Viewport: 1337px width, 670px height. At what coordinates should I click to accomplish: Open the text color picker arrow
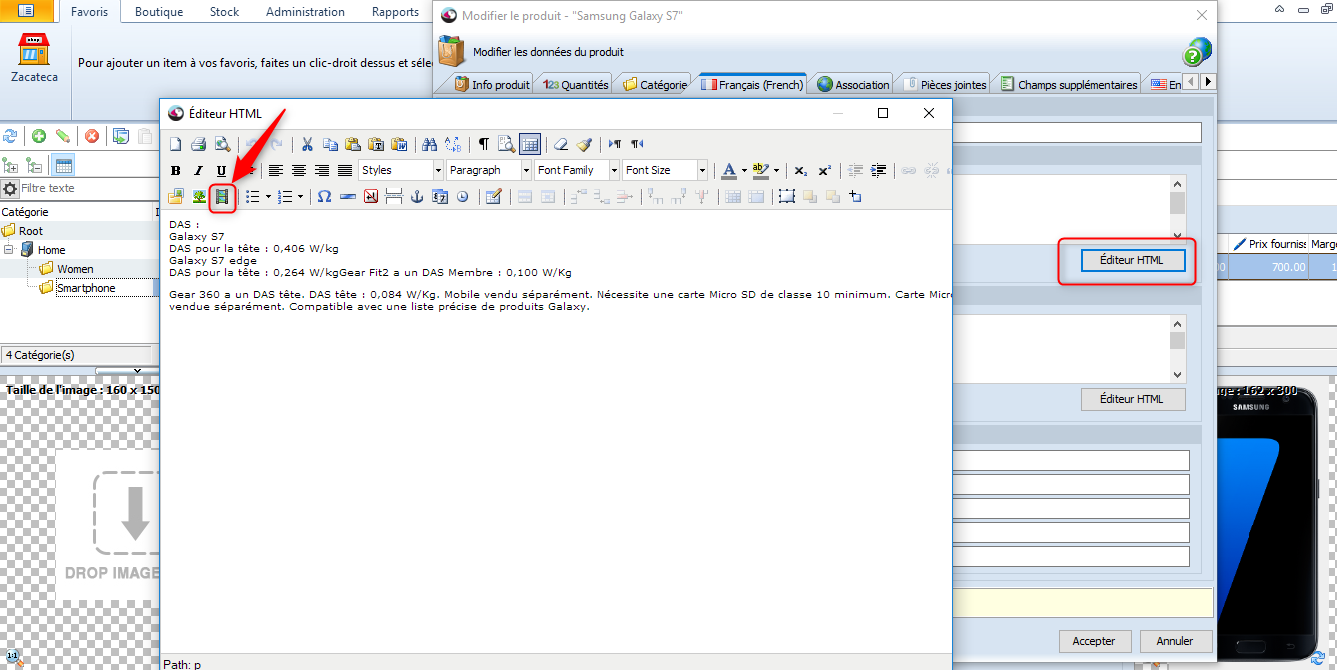744,171
